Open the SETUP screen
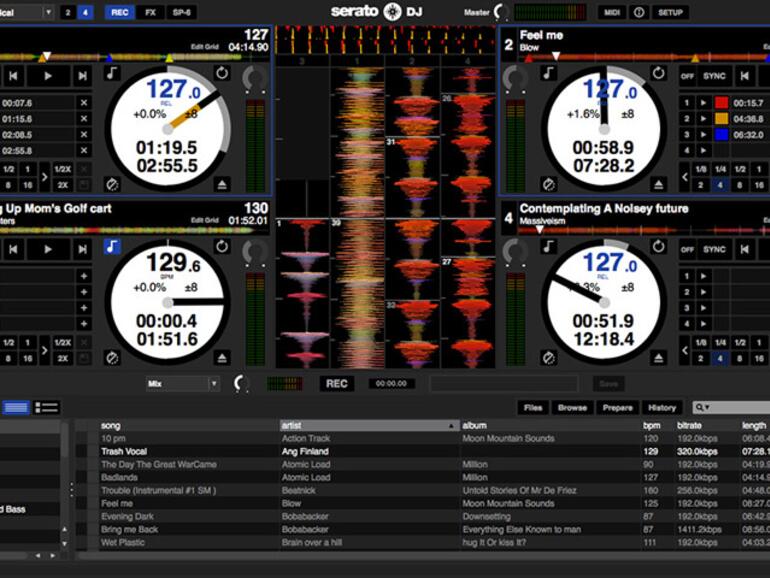Viewport: 770px width, 578px height. point(669,13)
